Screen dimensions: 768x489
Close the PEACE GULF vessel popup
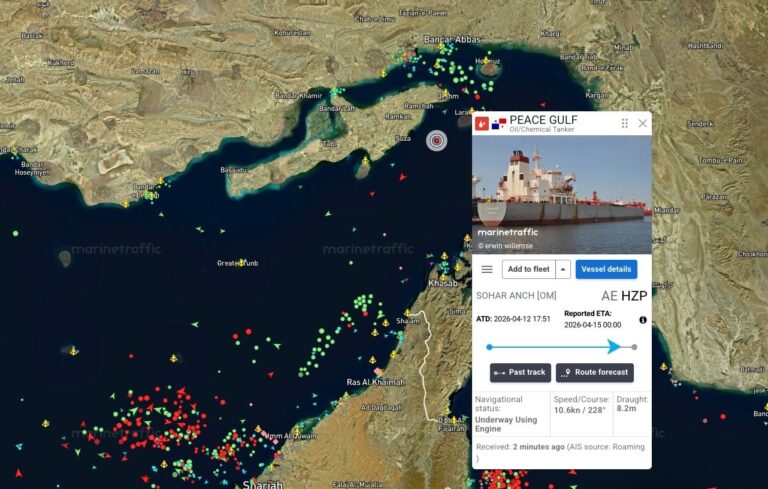coord(643,123)
